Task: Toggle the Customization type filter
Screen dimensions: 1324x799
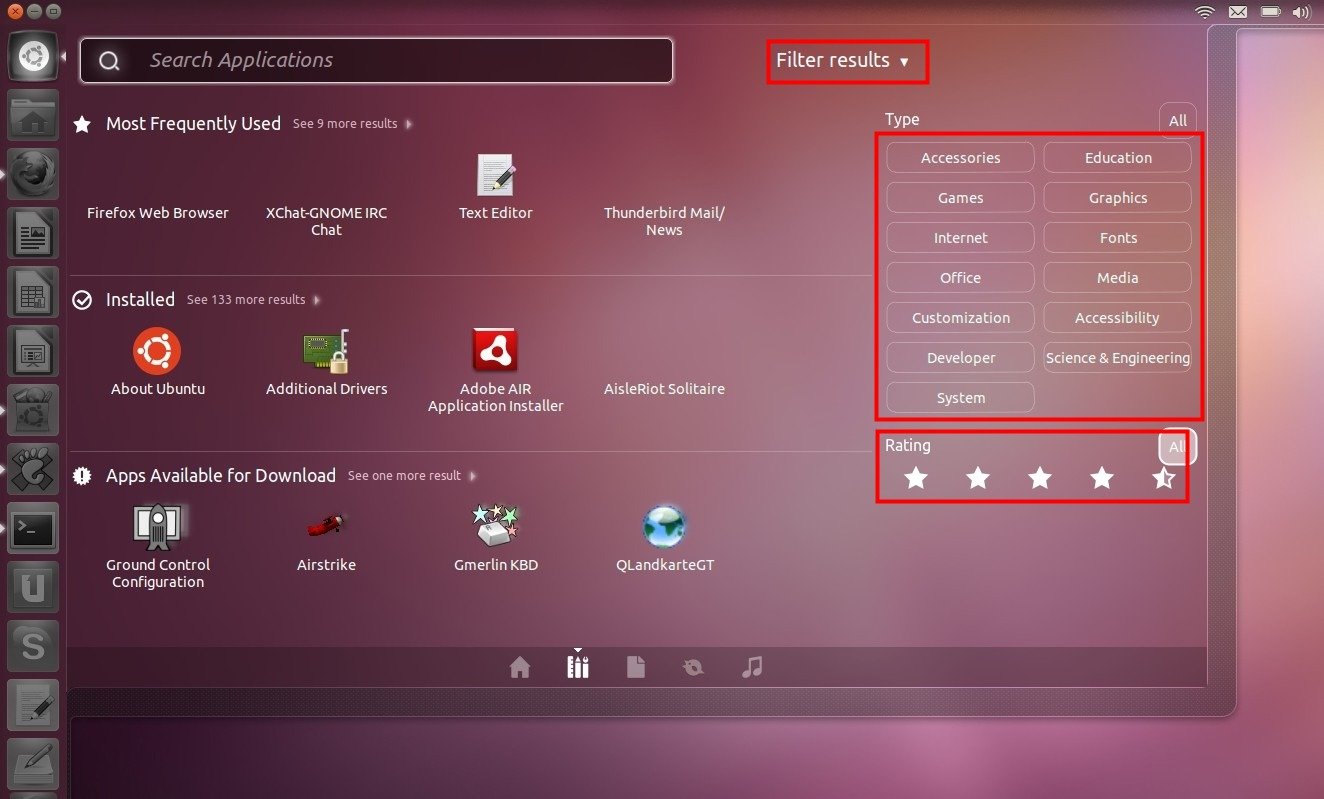Action: point(960,318)
